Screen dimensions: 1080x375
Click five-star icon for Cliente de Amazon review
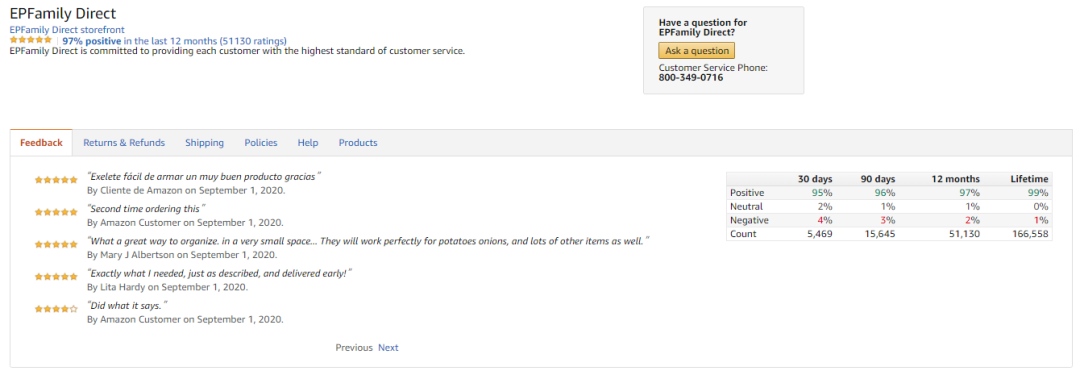(56, 179)
